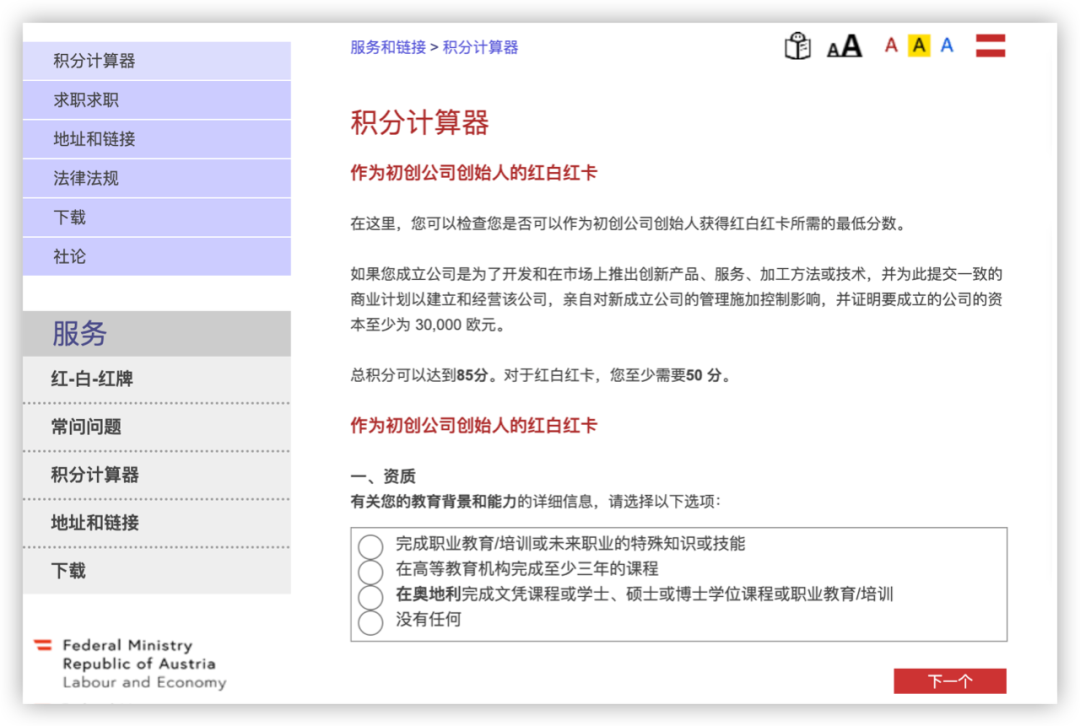Click the 一、资质 section heading

click(383, 476)
